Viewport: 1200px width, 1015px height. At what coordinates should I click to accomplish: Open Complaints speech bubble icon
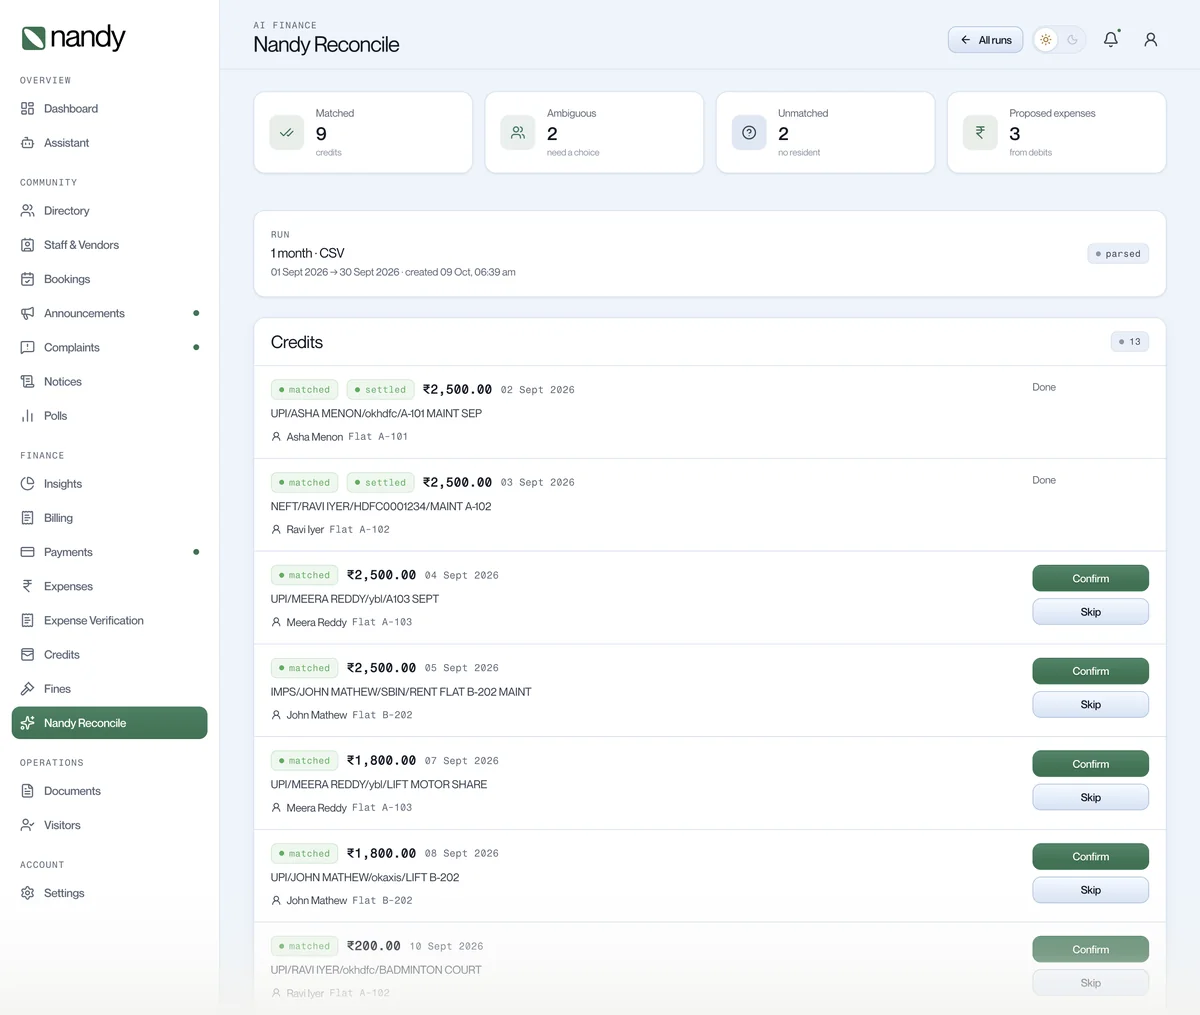27,347
